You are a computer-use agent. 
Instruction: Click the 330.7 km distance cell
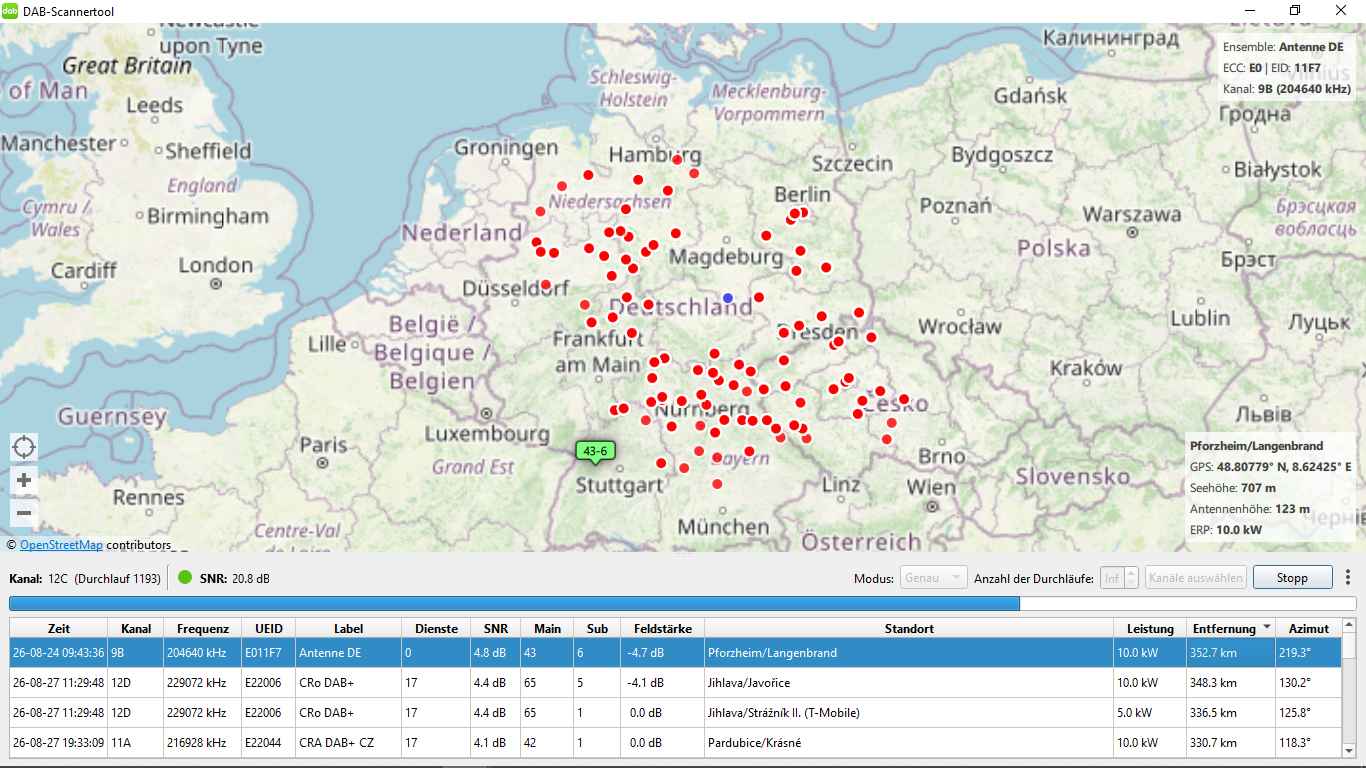1231,743
